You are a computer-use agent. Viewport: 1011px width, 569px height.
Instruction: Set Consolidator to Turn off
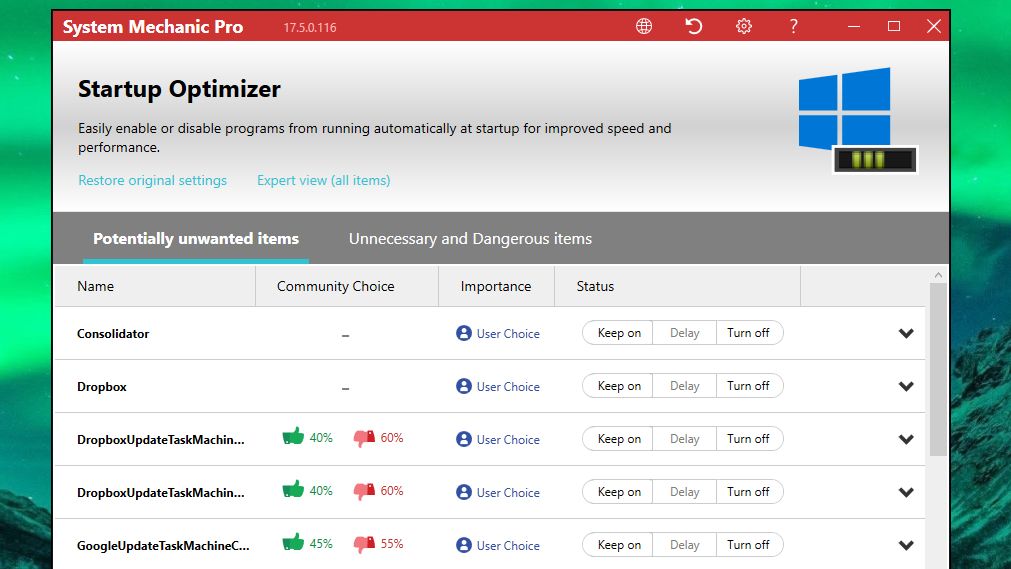(x=749, y=333)
